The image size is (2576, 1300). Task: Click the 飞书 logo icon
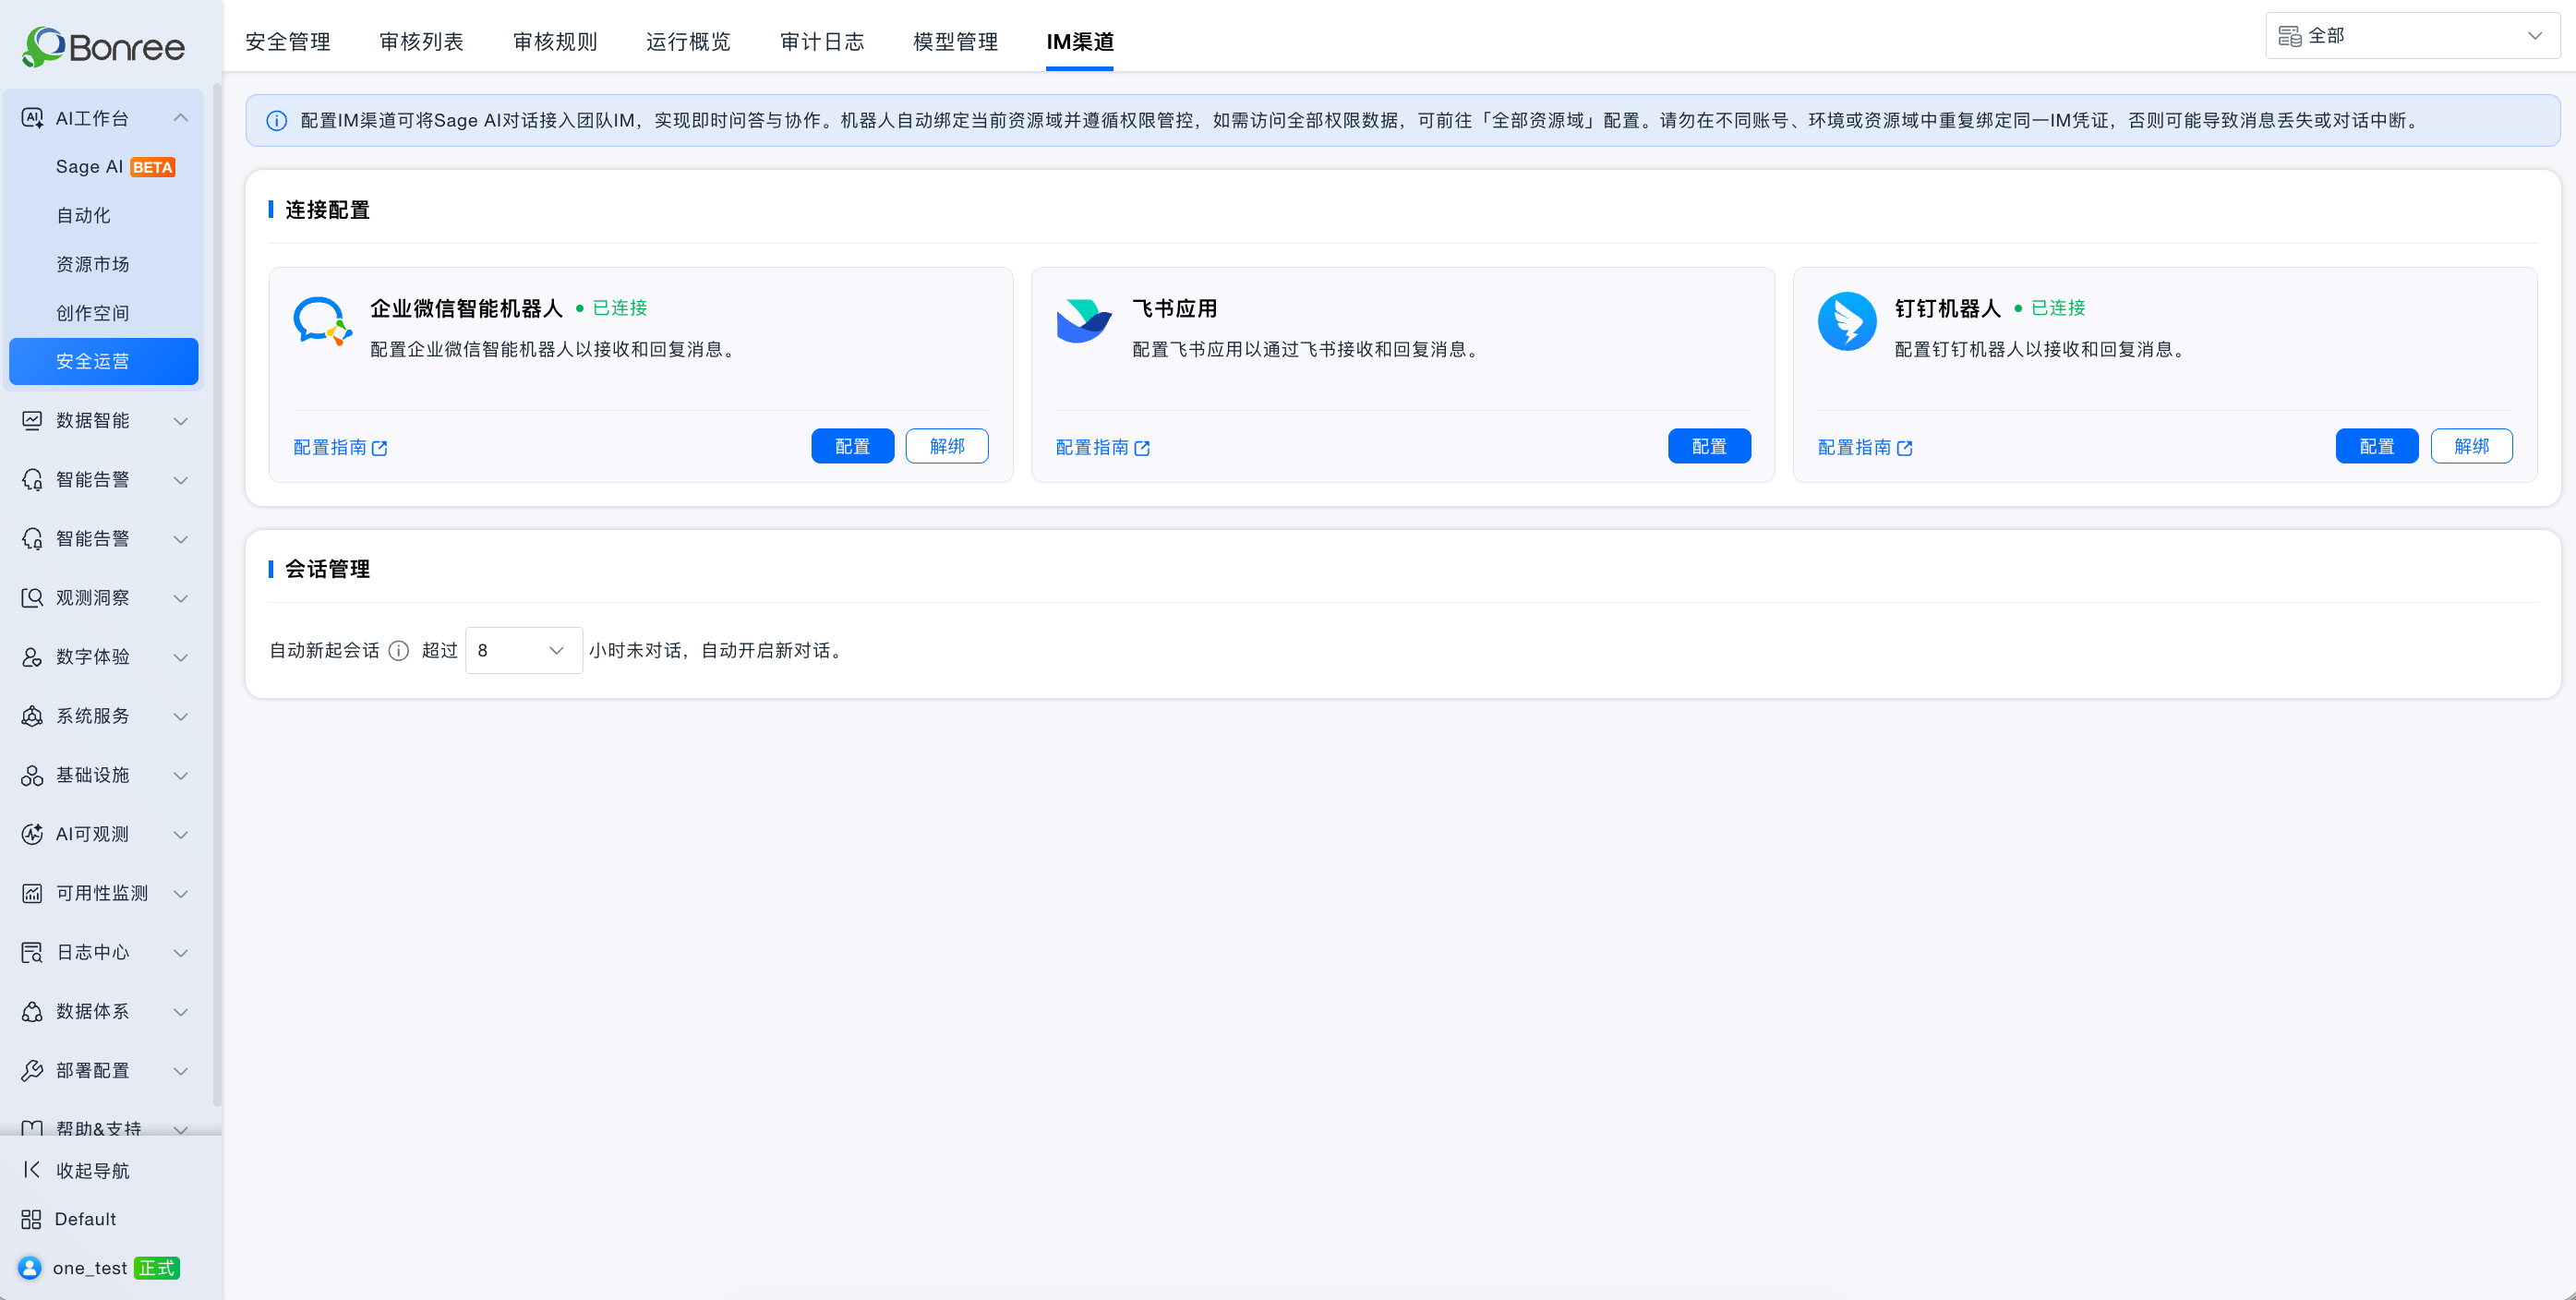(1084, 321)
